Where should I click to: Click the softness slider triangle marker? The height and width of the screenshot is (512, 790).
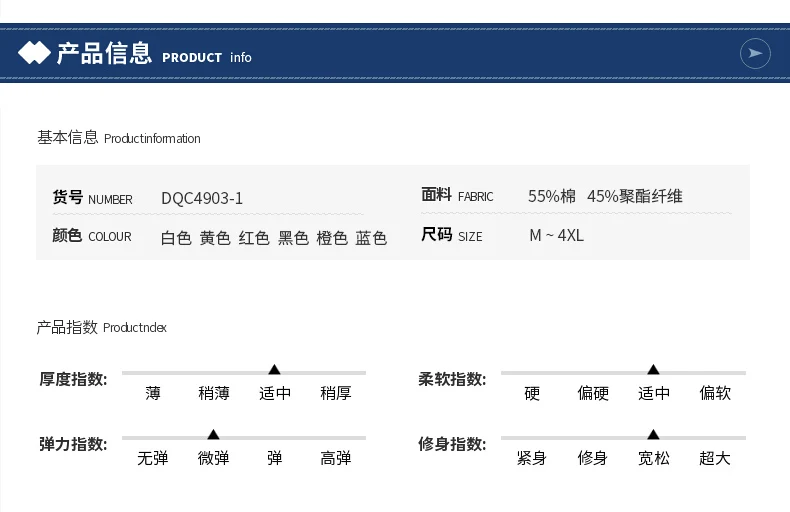coord(653,369)
